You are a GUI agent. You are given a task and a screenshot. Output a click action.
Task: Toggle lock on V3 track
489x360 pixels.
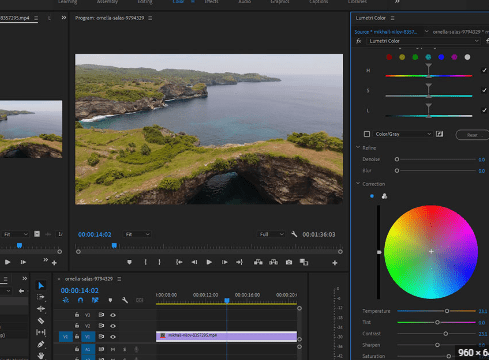(x=77, y=315)
